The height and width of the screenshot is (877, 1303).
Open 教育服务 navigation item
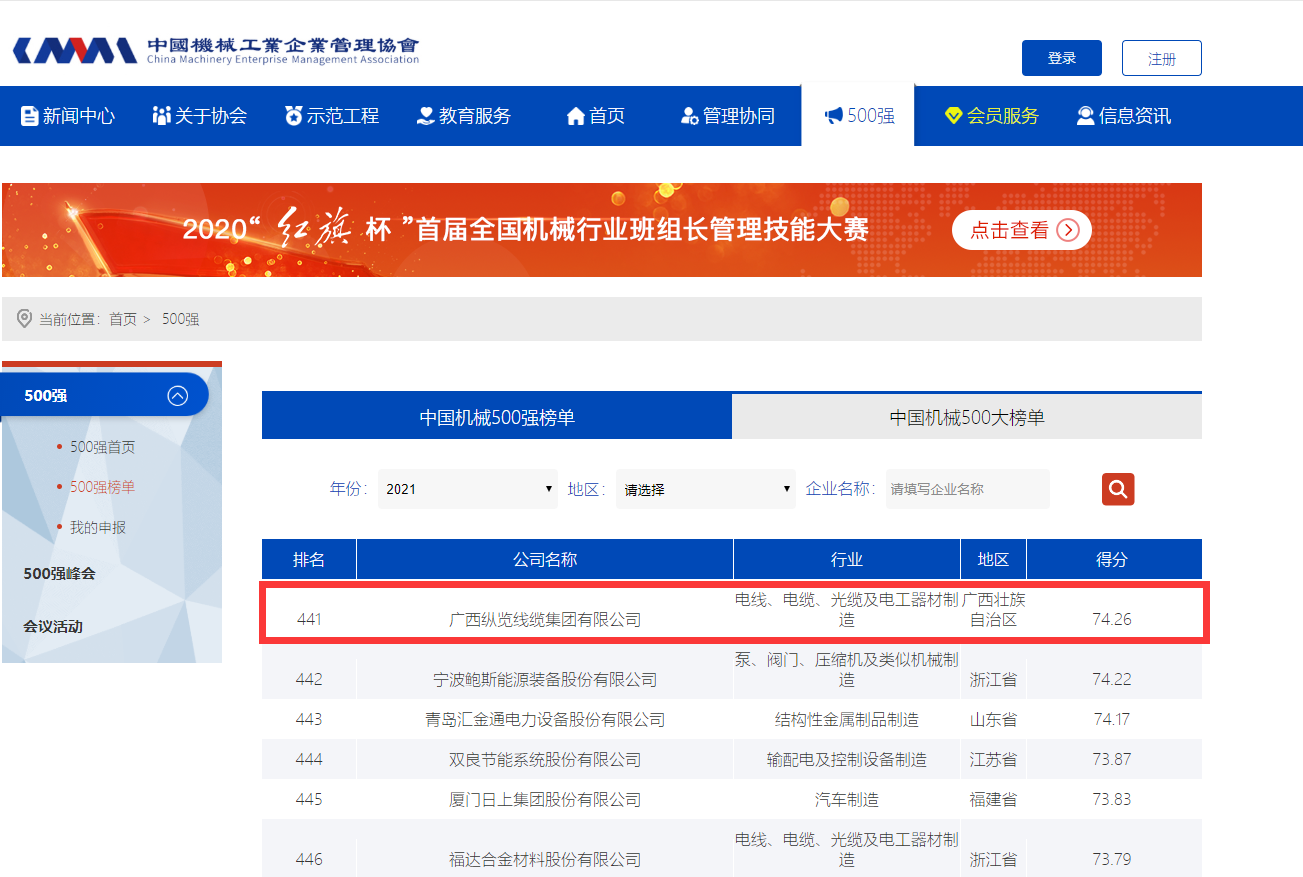click(464, 116)
